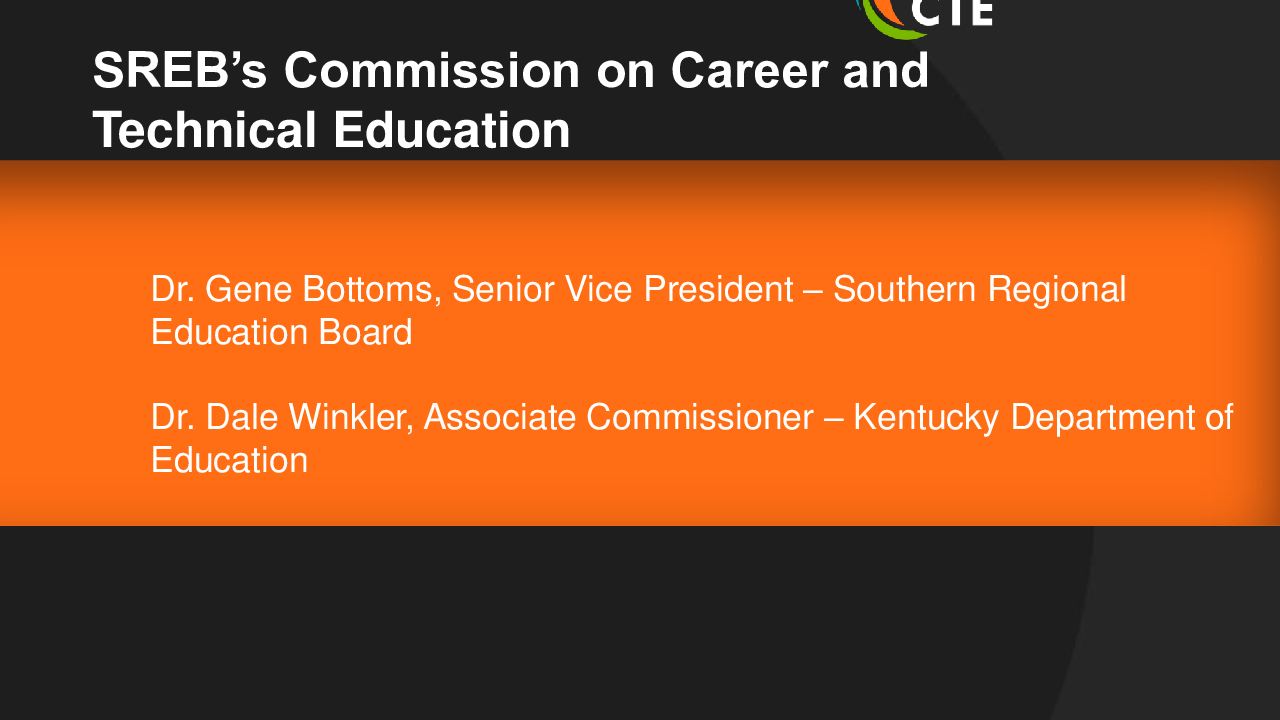This screenshot has width=1280, height=720.
Task: Click the dash after Senior Vice President
Action: click(x=813, y=292)
